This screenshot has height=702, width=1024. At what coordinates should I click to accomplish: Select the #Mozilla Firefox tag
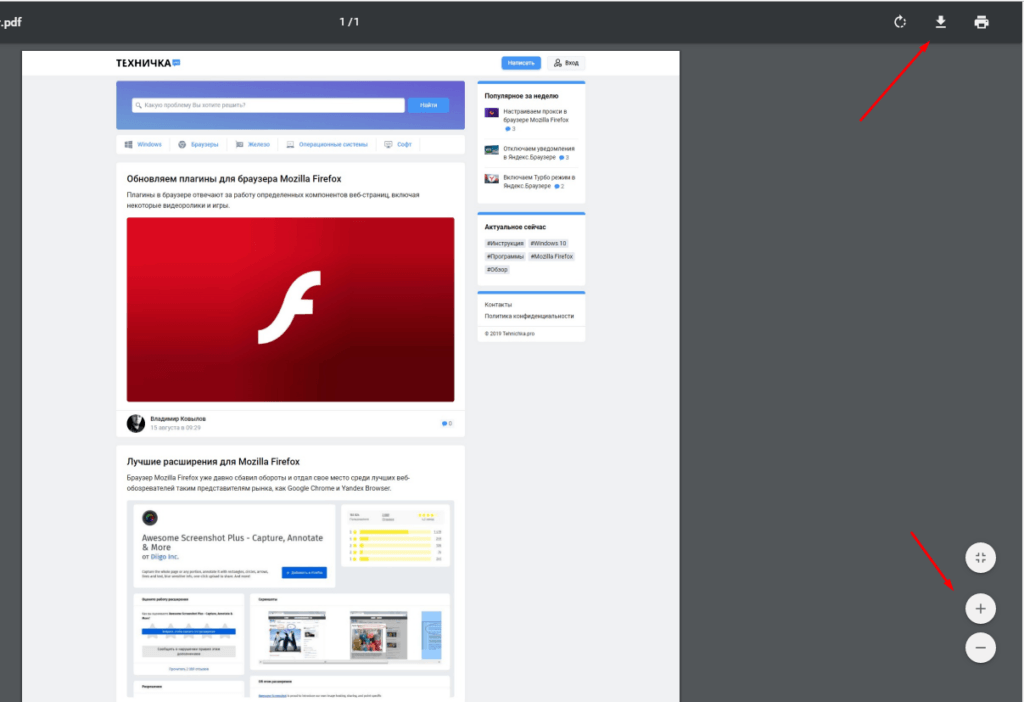[x=552, y=257]
